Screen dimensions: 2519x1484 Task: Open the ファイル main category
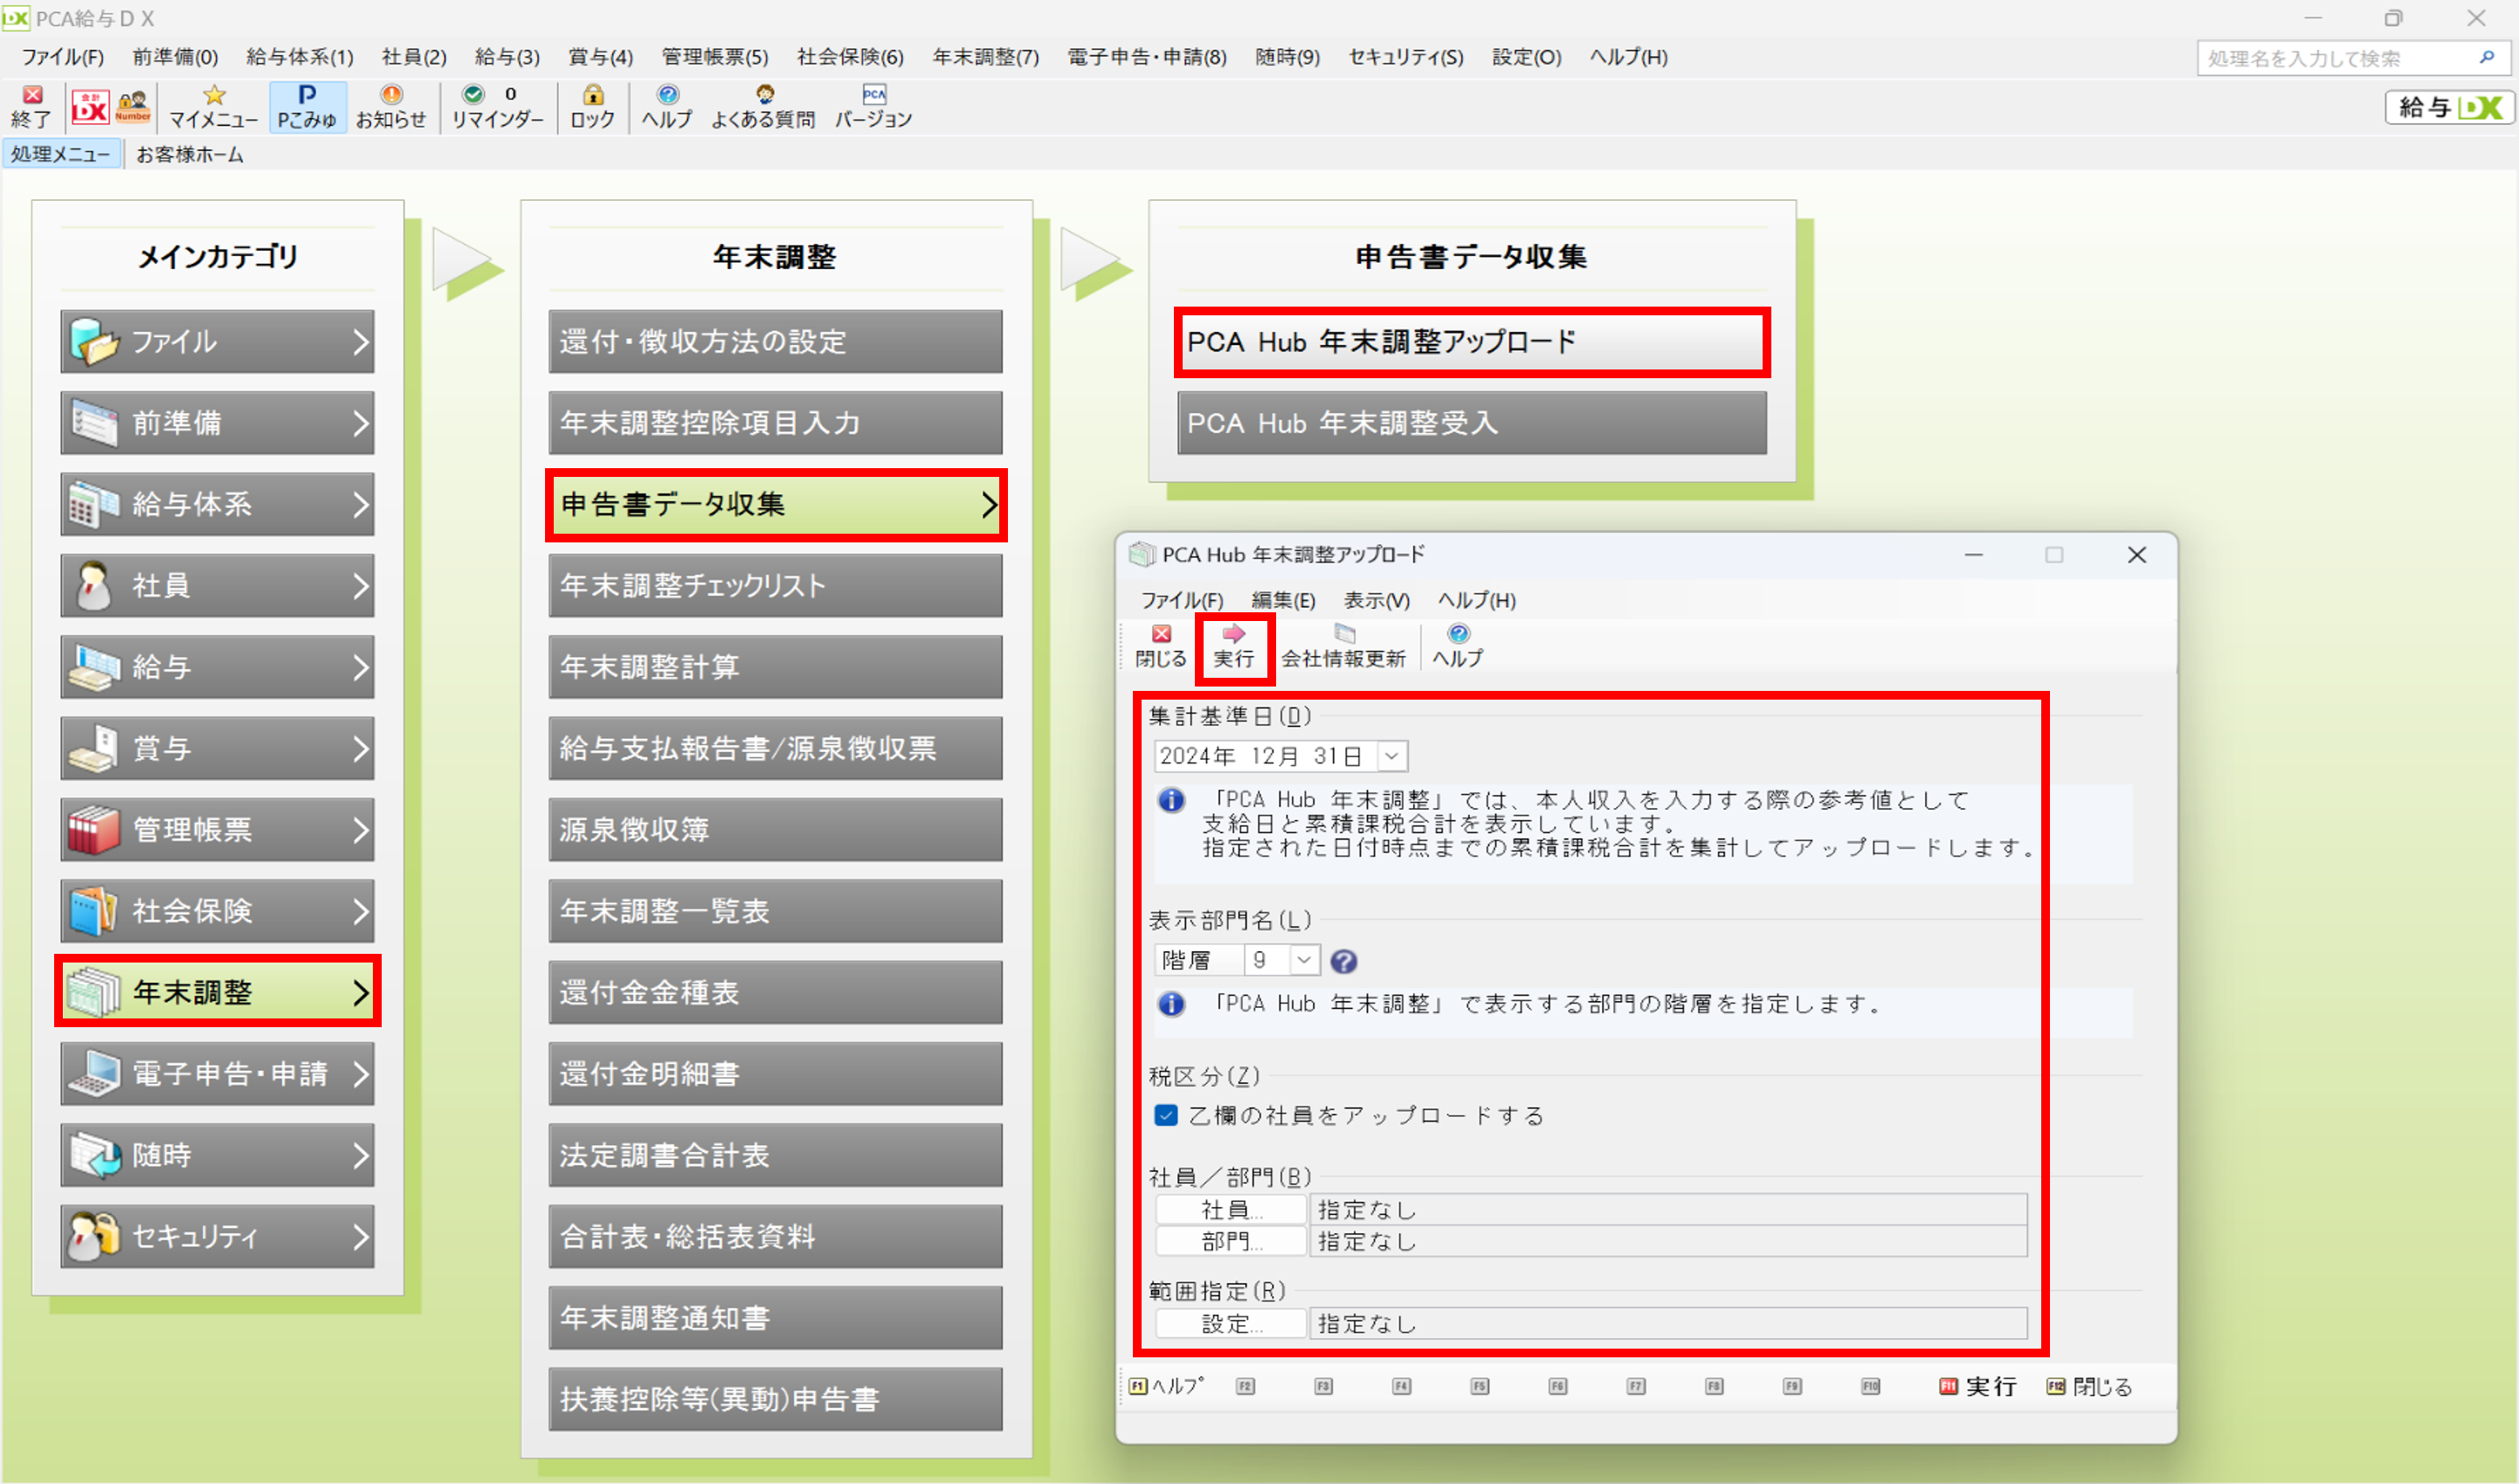(217, 342)
